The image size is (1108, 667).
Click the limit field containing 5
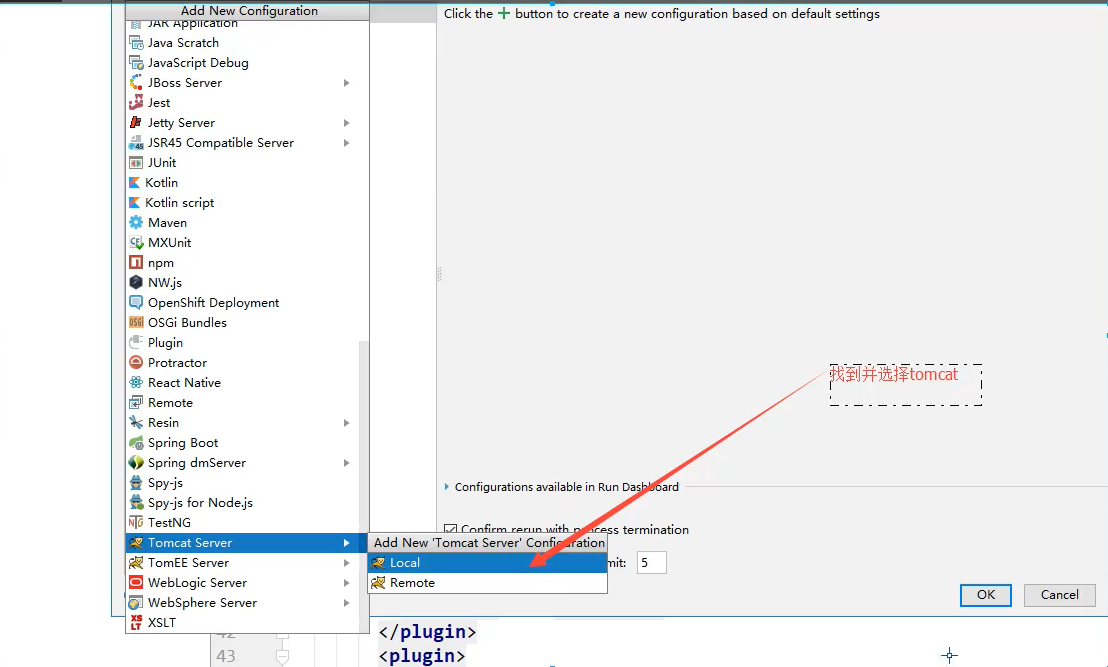(x=652, y=563)
